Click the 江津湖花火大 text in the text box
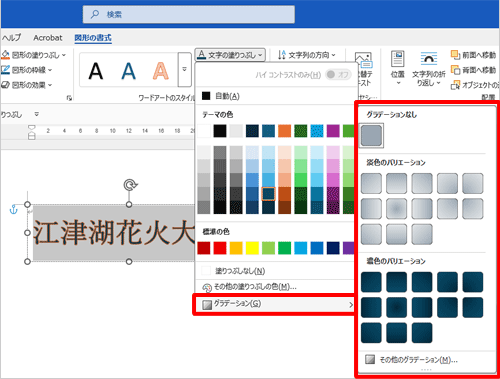Viewport: 500px width, 379px height. coord(114,232)
